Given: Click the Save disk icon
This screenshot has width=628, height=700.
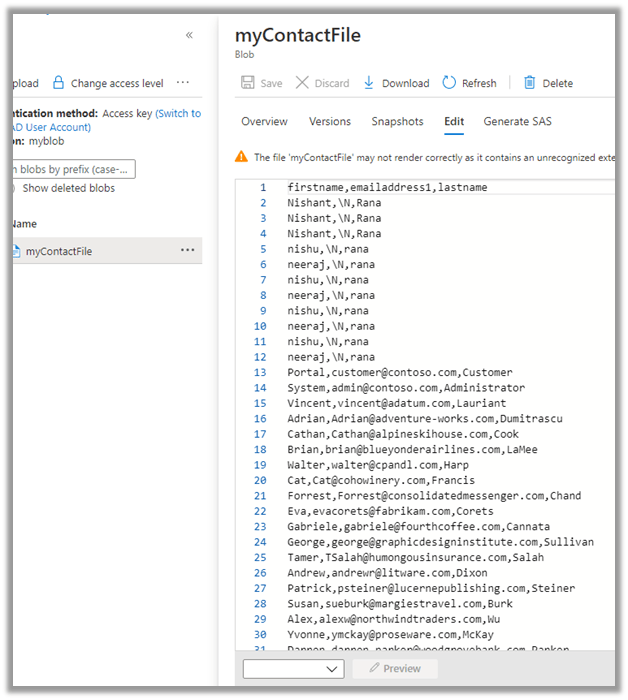Looking at the screenshot, I should [x=249, y=83].
